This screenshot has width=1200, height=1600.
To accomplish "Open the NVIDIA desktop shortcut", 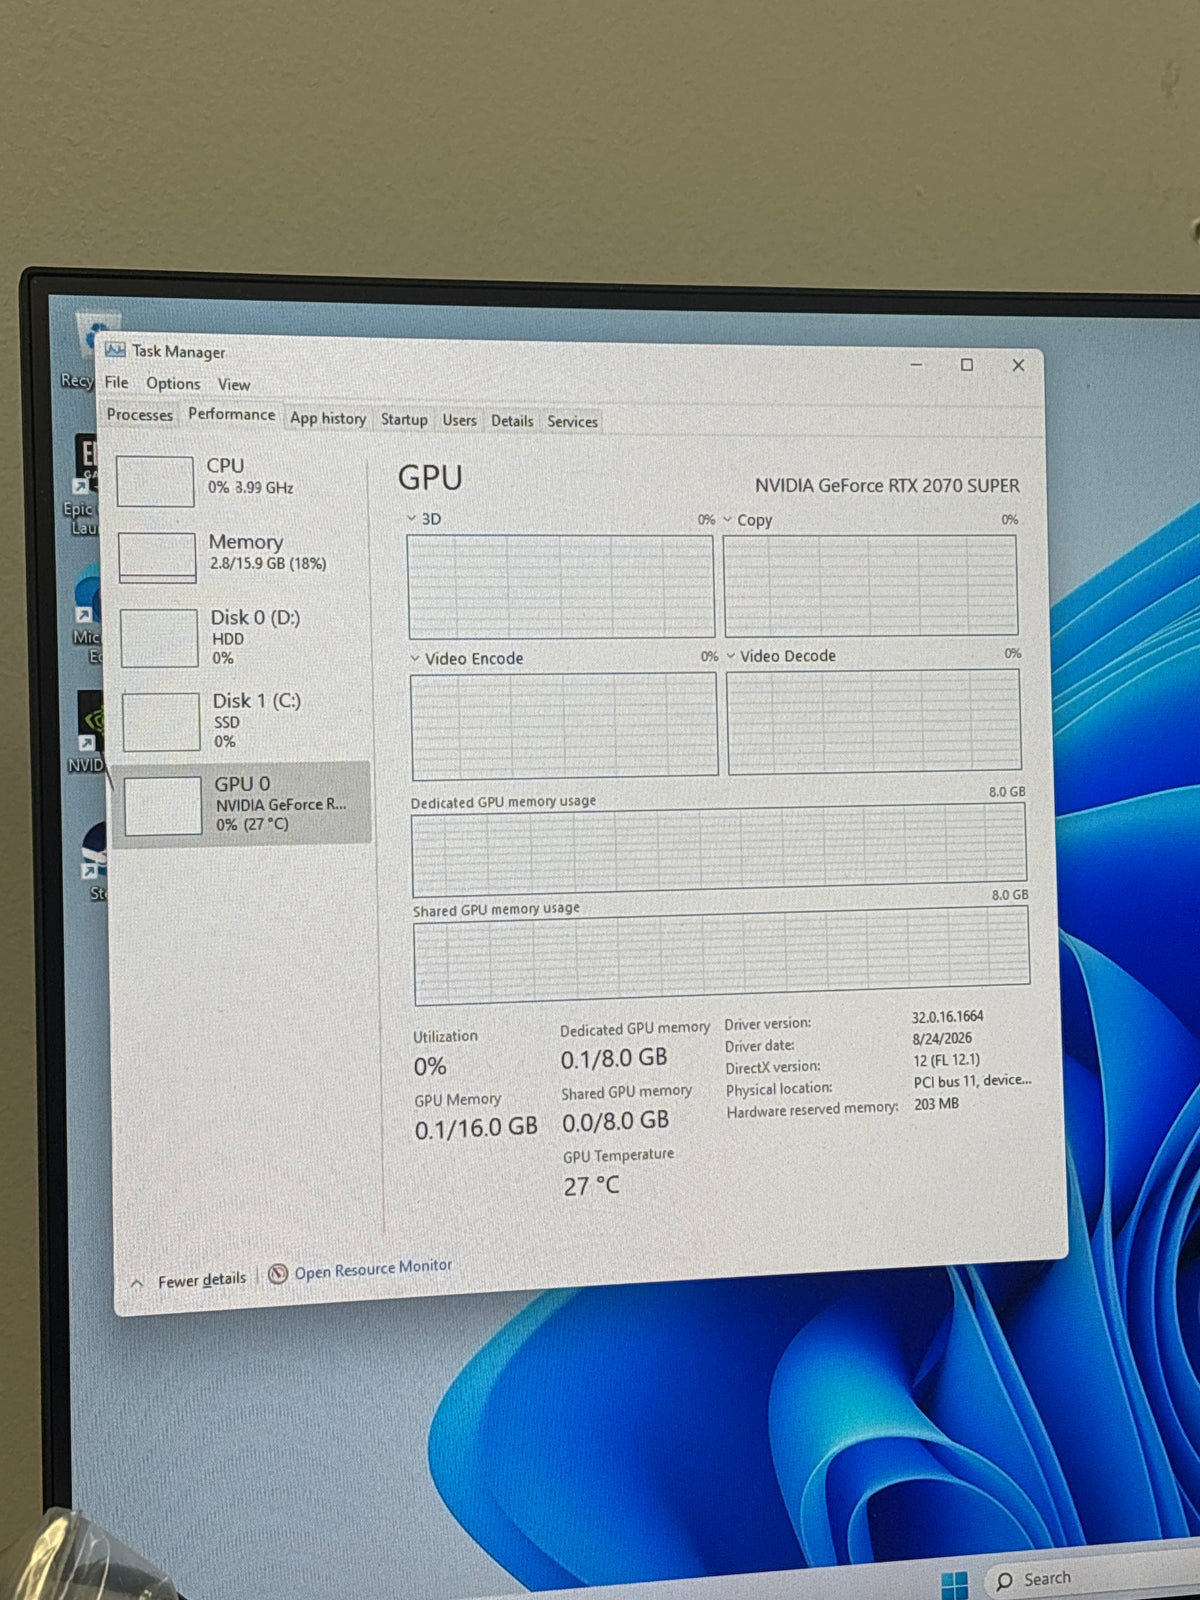I will click(x=88, y=732).
